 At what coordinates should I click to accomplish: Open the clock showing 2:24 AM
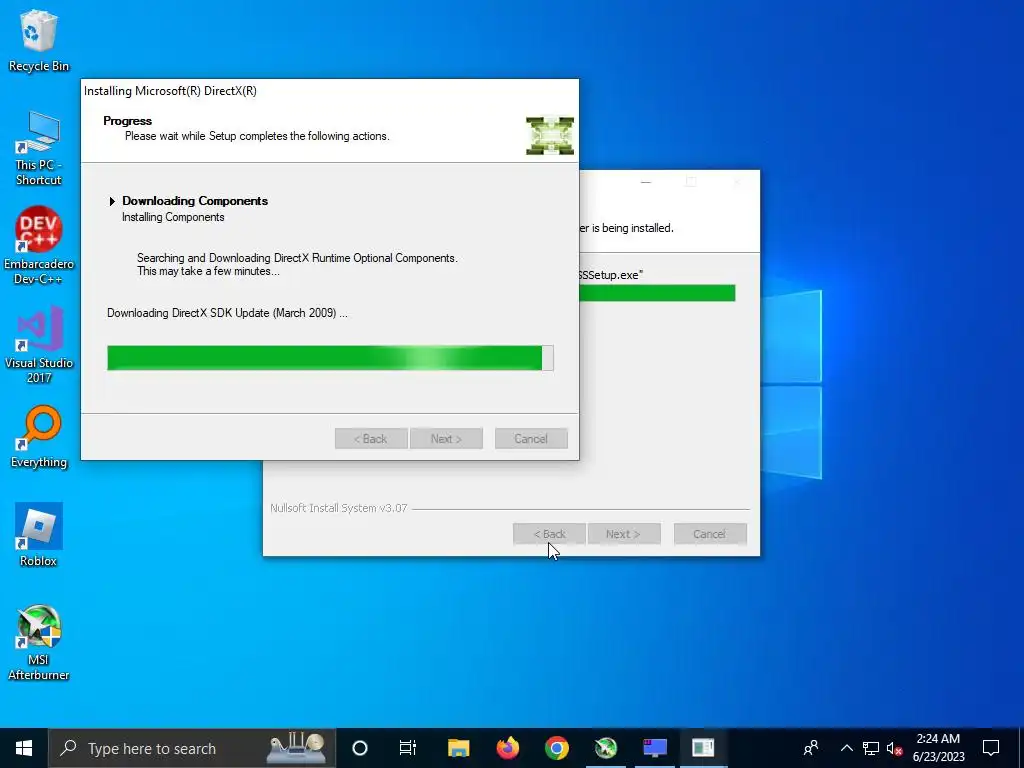(x=938, y=748)
